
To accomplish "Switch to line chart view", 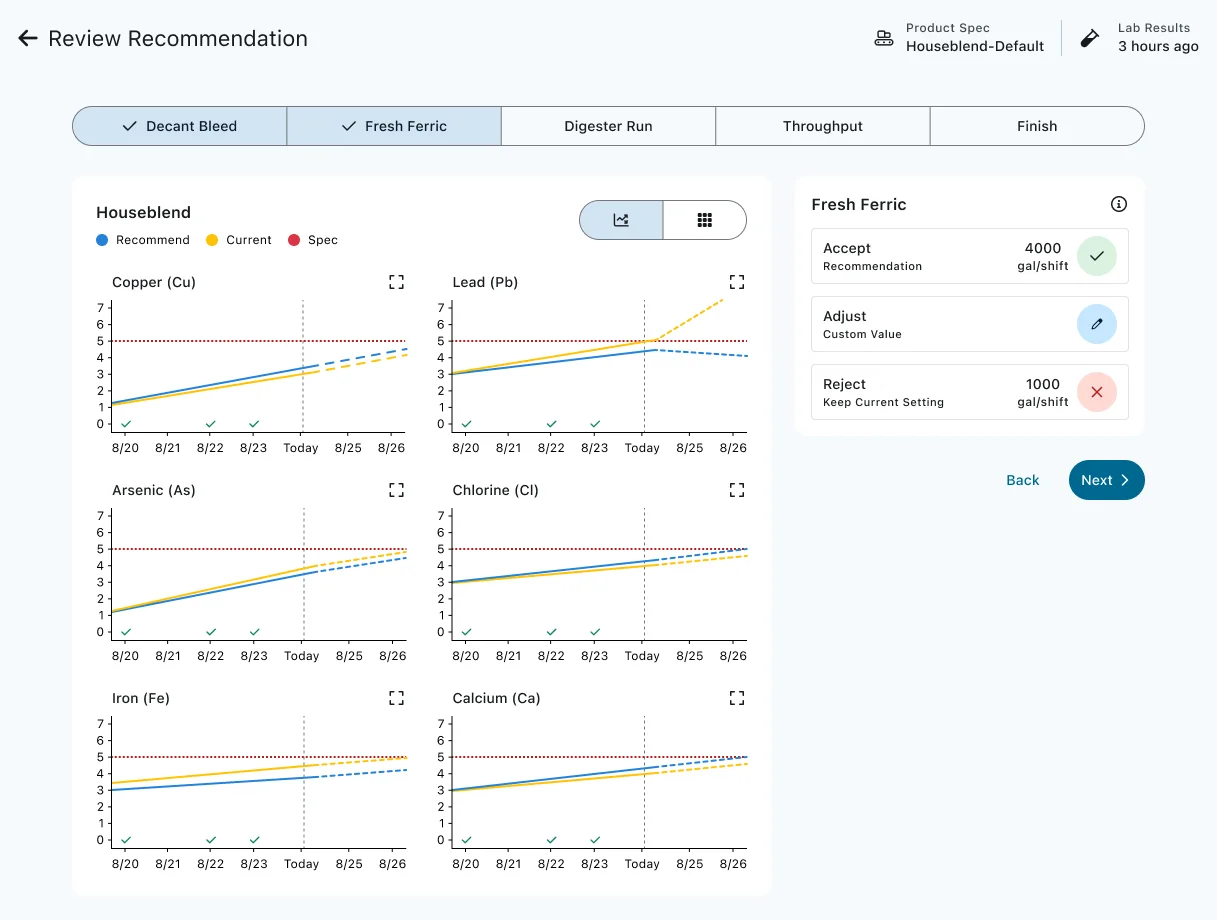I will (x=621, y=220).
